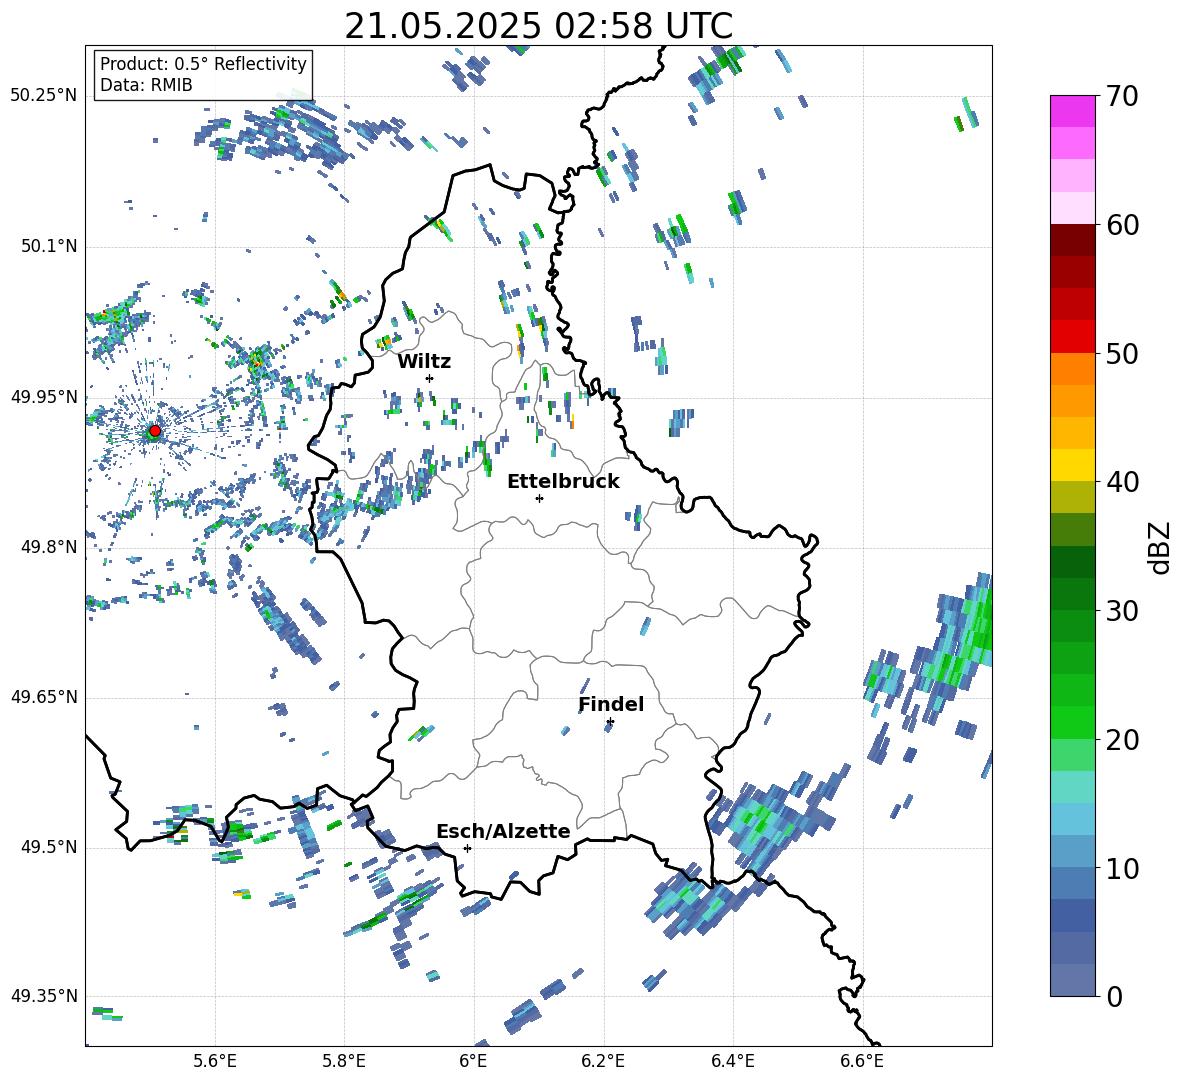The height and width of the screenshot is (1081, 1184).
Task: Click the Findel station label
Action: click(x=611, y=705)
